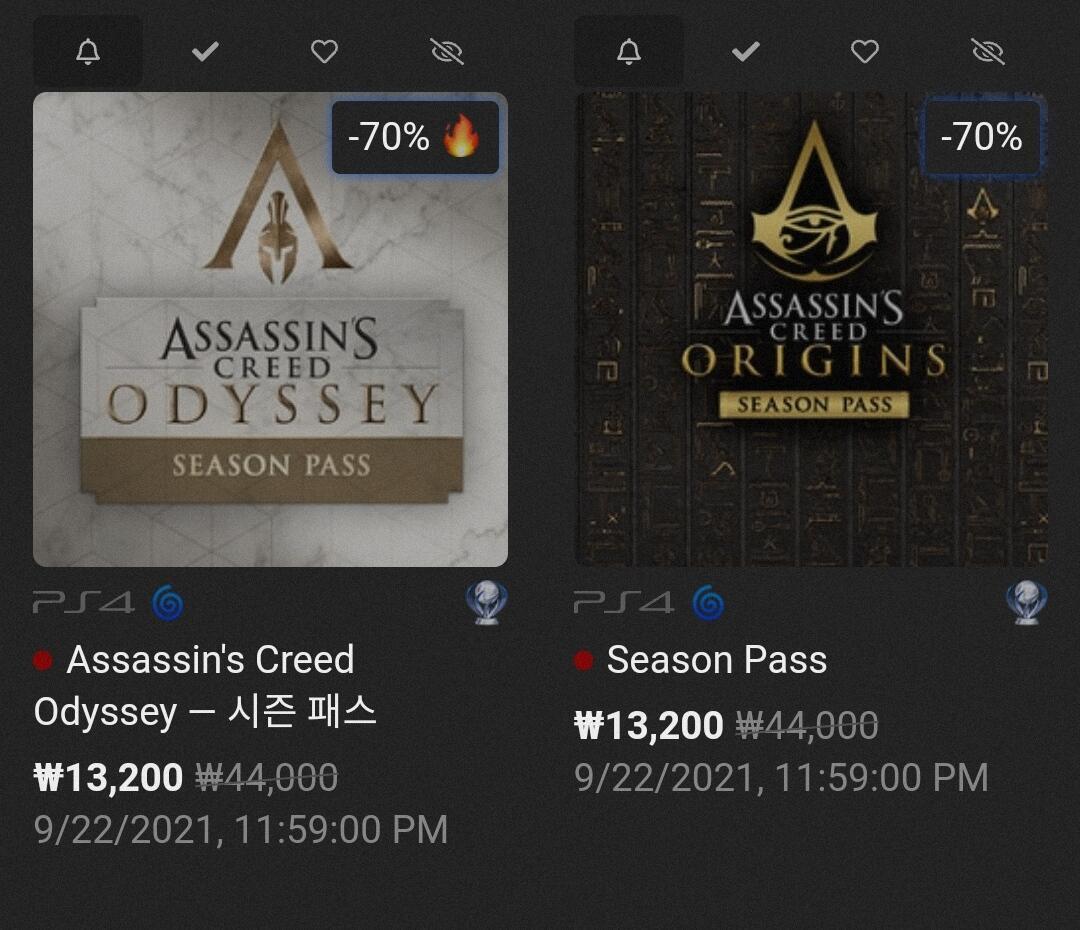This screenshot has width=1080, height=930.
Task: Open the Assassin's Creed Odyssey cover image
Action: pyautogui.click(x=271, y=329)
